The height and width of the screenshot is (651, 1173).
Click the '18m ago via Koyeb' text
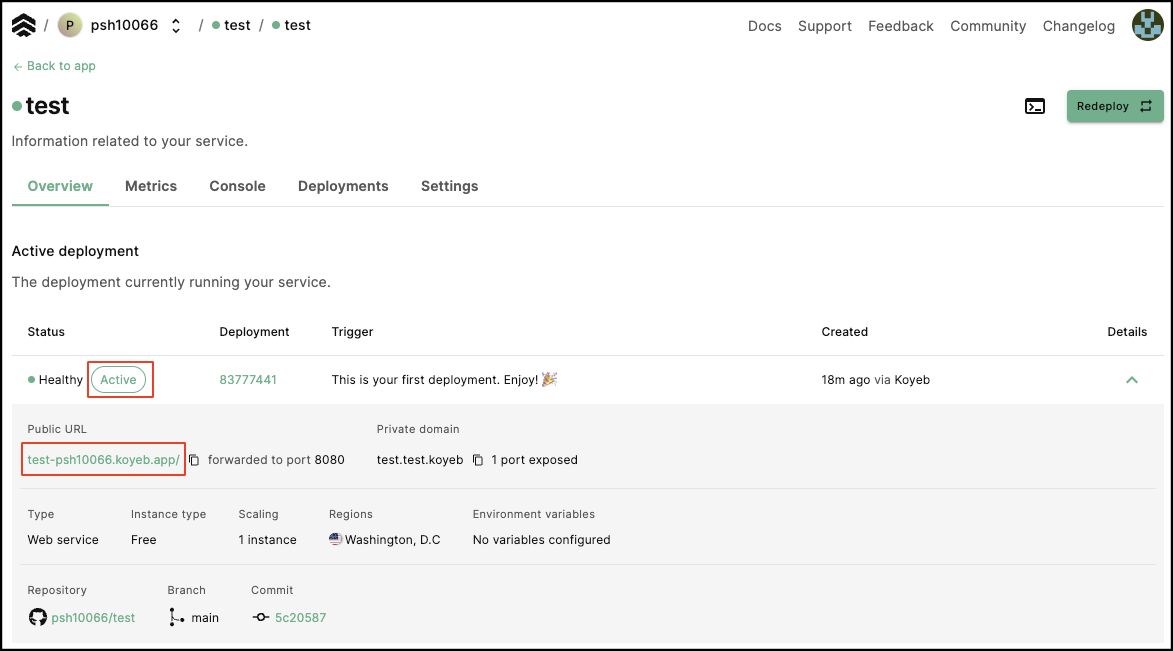click(x=875, y=380)
